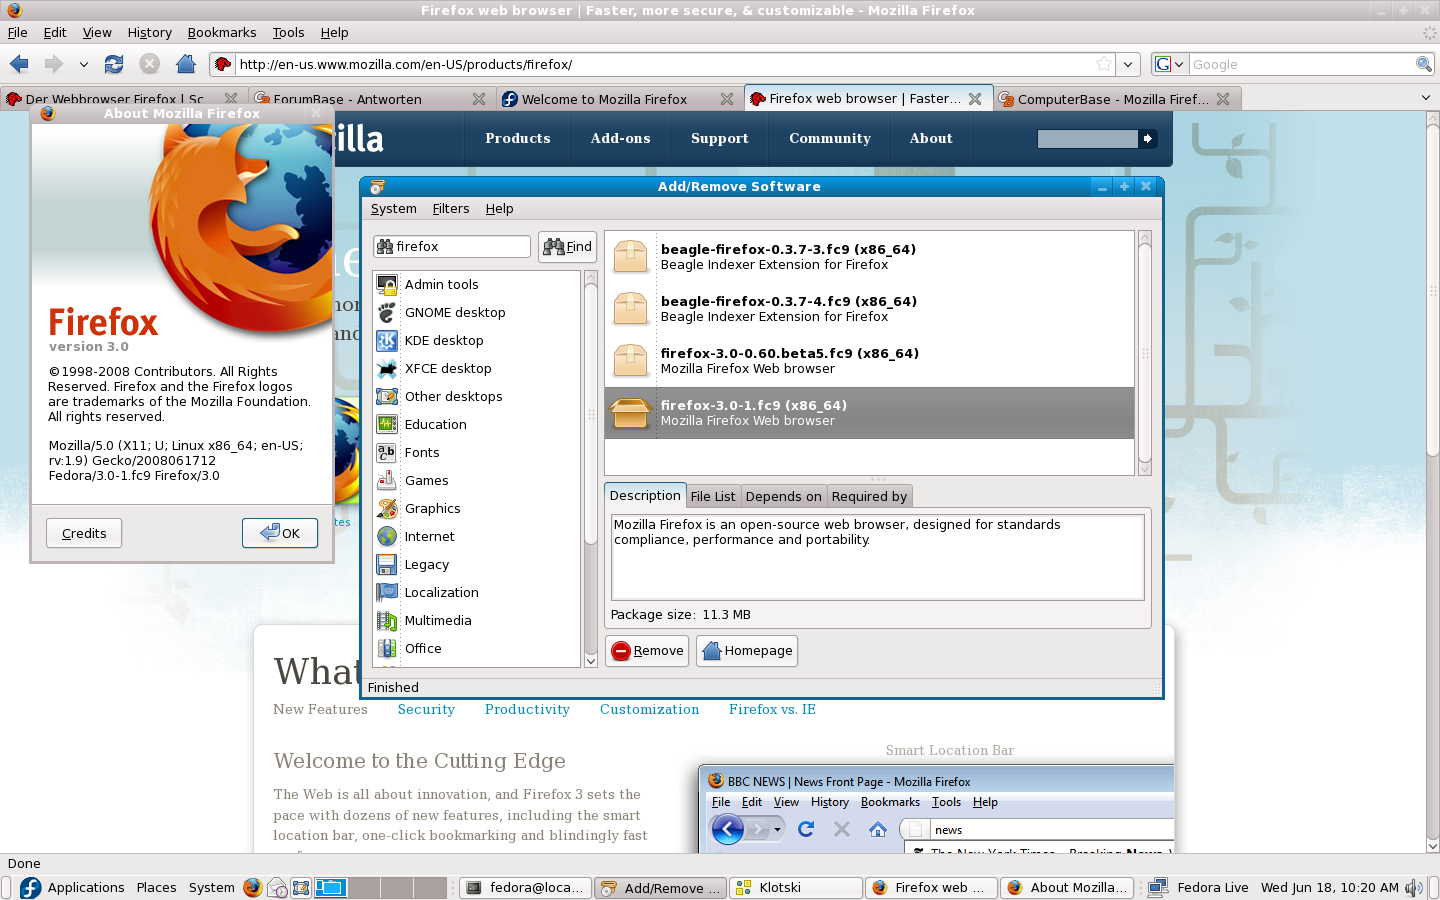Open the Productivity link
The image size is (1440, 900).
pyautogui.click(x=527, y=709)
